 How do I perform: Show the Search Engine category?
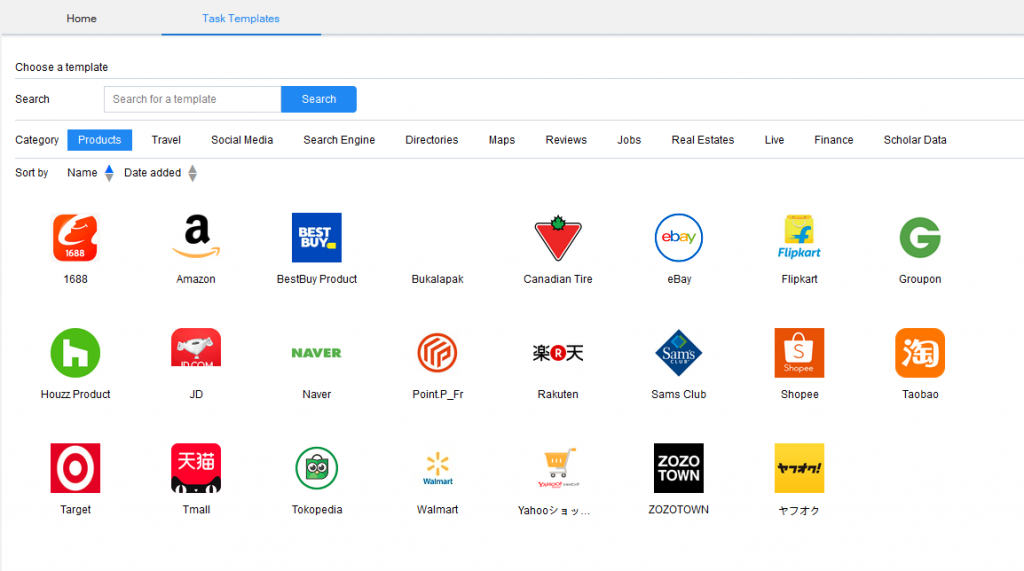pos(339,140)
